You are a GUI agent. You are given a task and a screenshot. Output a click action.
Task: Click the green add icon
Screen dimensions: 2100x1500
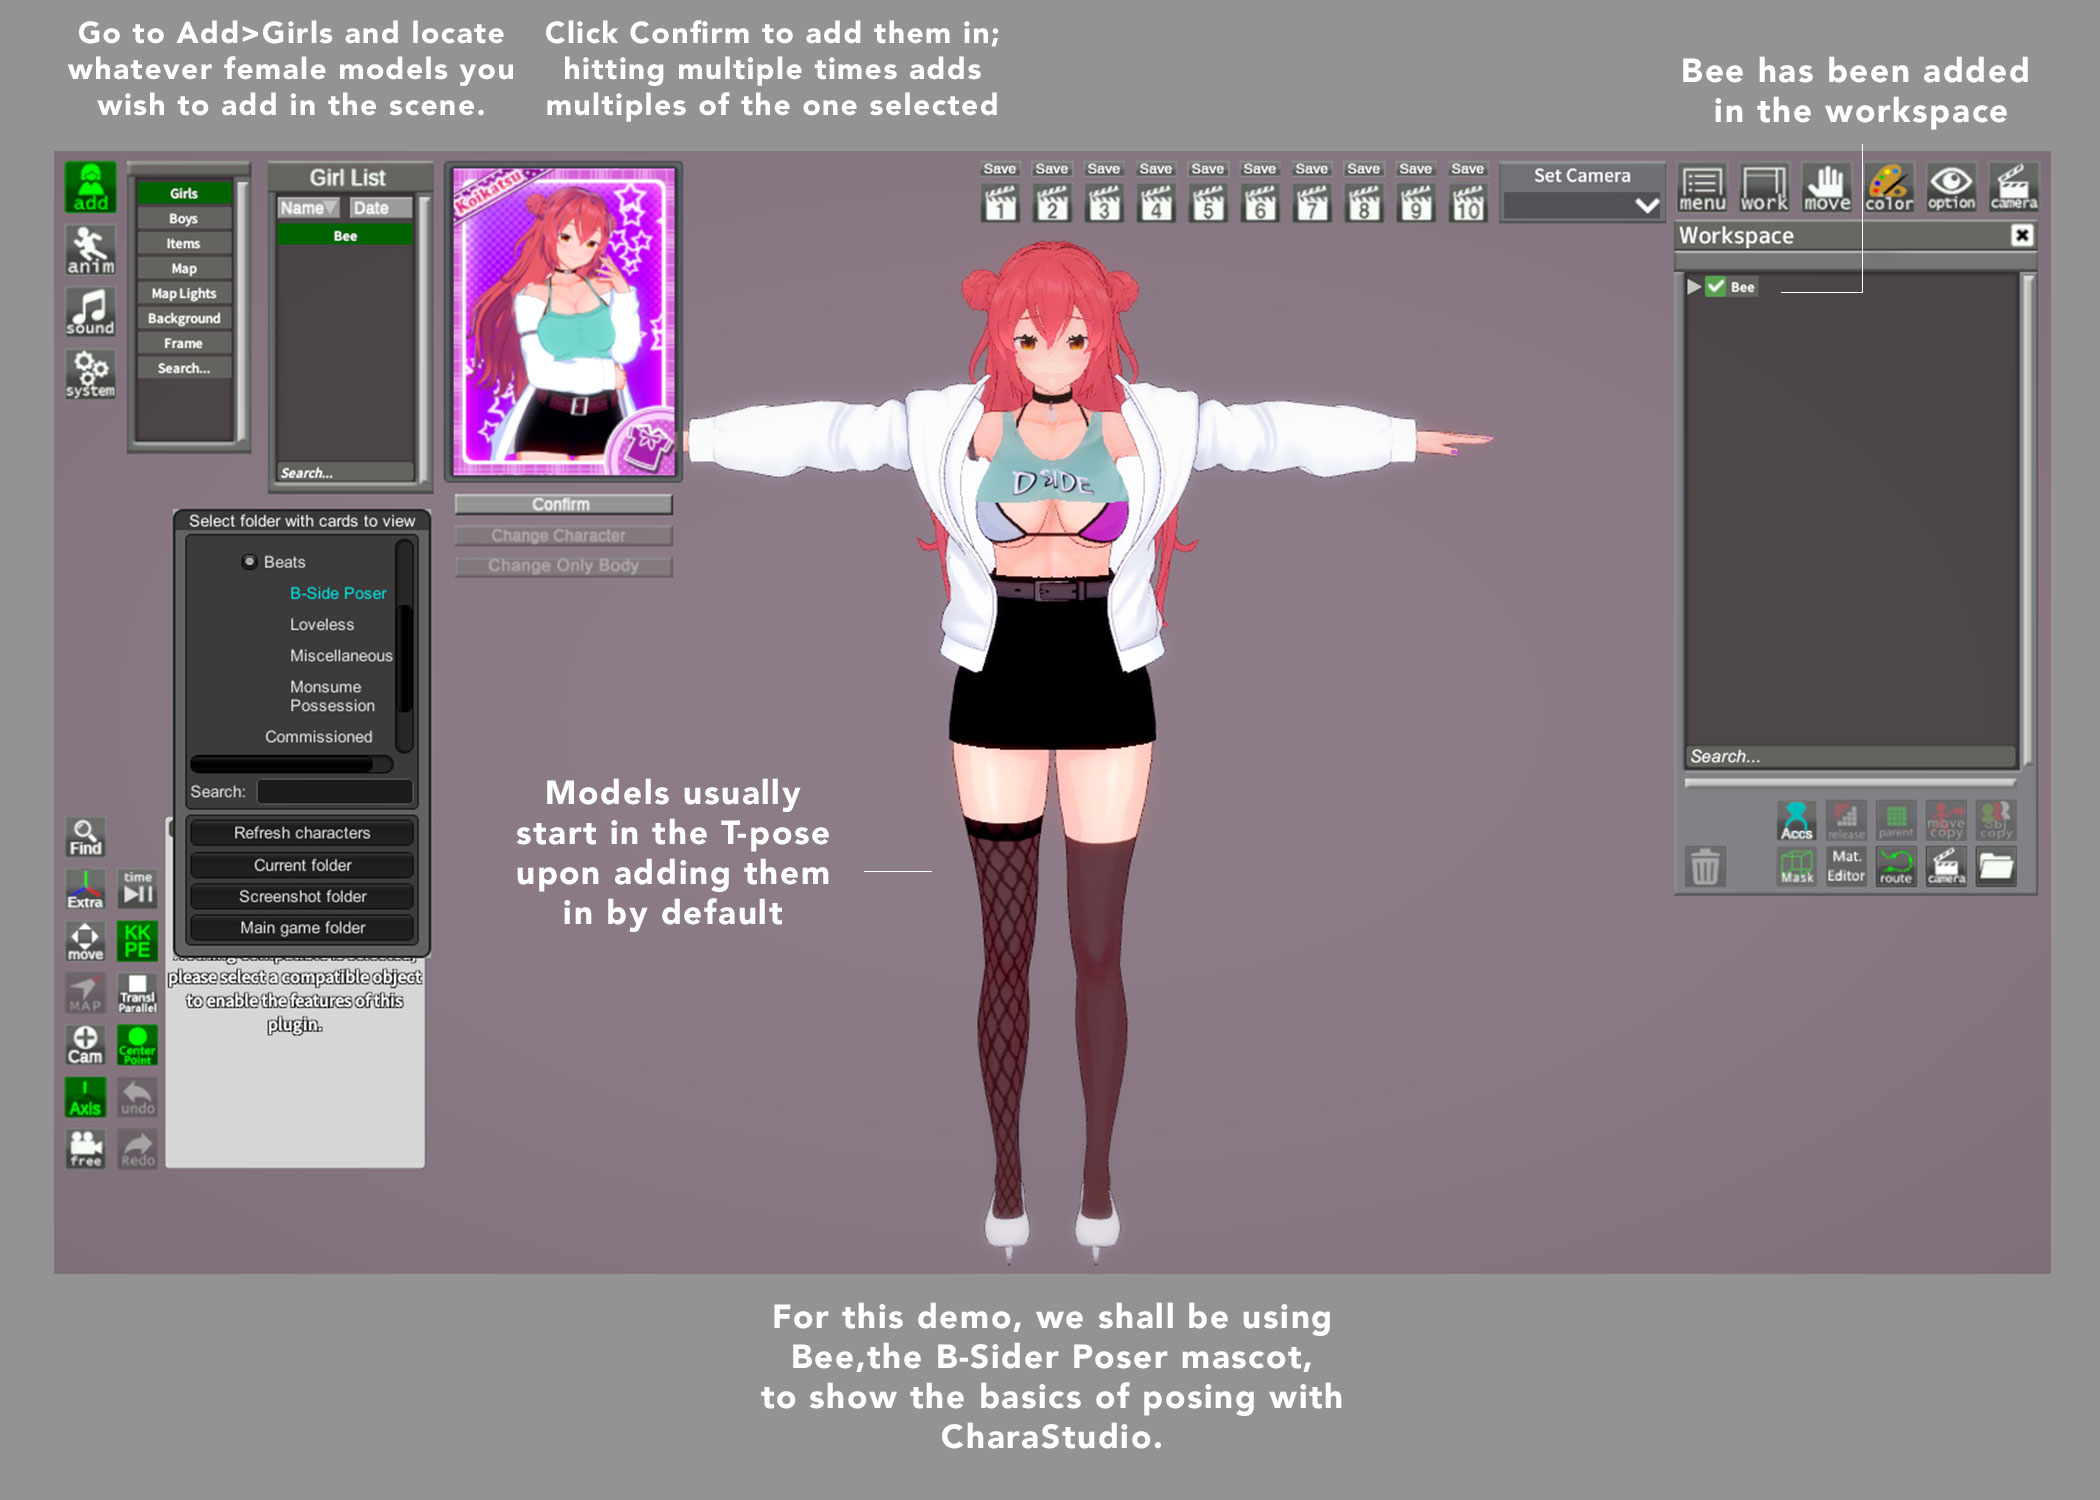coord(90,187)
